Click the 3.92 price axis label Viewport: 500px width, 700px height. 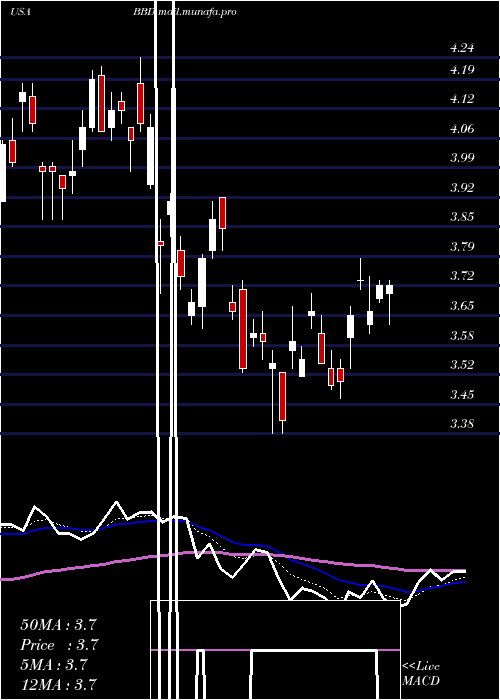462,188
